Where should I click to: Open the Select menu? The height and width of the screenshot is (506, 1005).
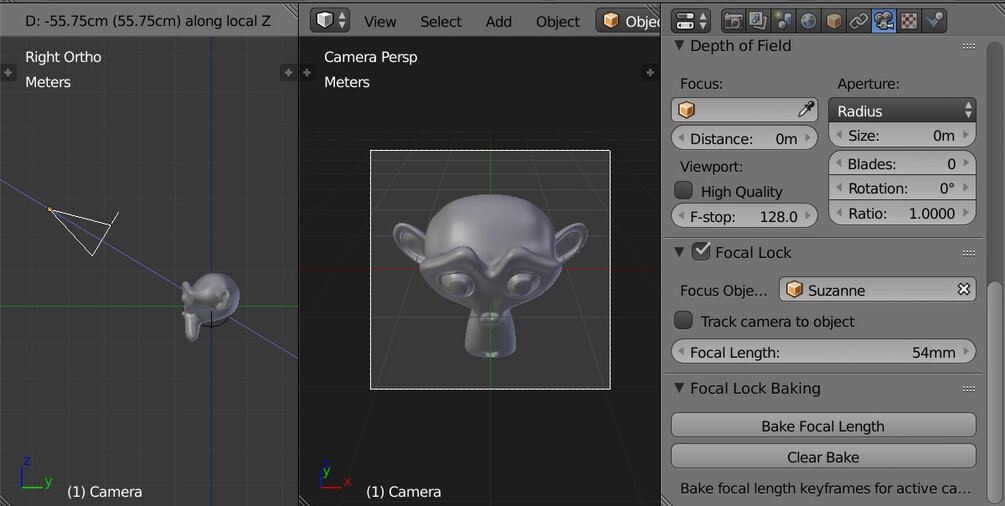pos(441,22)
